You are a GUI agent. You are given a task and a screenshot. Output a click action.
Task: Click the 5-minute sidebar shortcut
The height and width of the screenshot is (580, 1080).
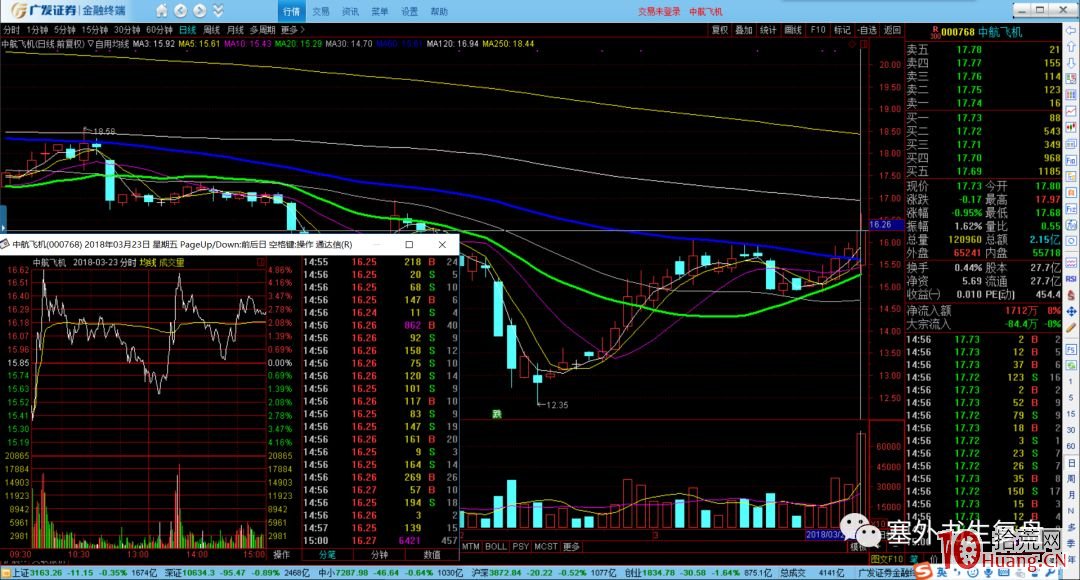click(1071, 397)
